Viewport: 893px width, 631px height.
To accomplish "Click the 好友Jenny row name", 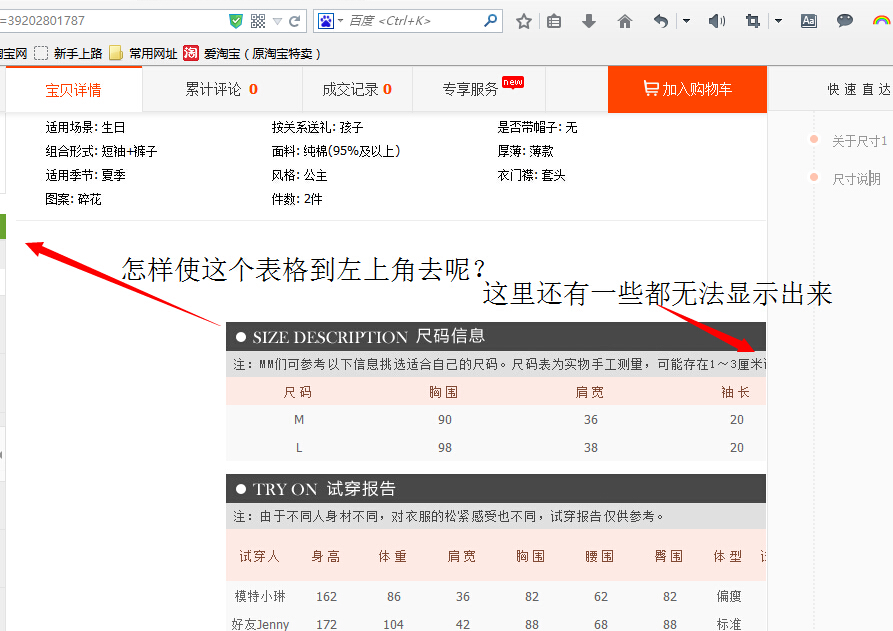I will point(260,624).
